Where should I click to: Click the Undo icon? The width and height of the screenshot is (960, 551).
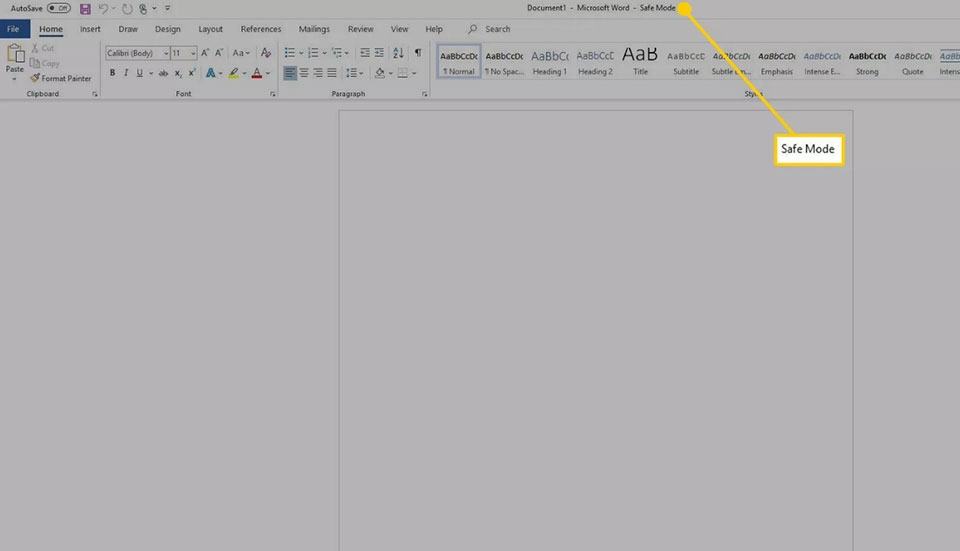[103, 9]
